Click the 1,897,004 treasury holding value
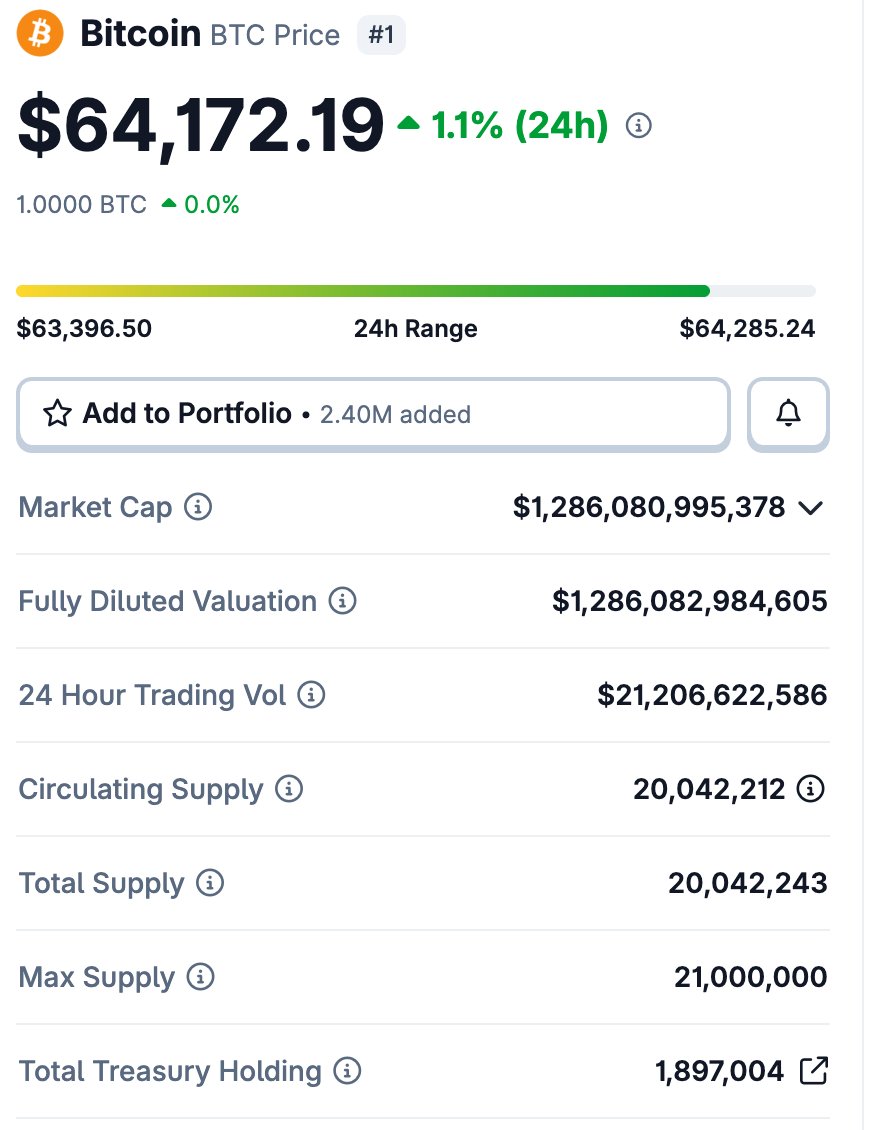Viewport: 876px width, 1130px height. click(x=719, y=1071)
